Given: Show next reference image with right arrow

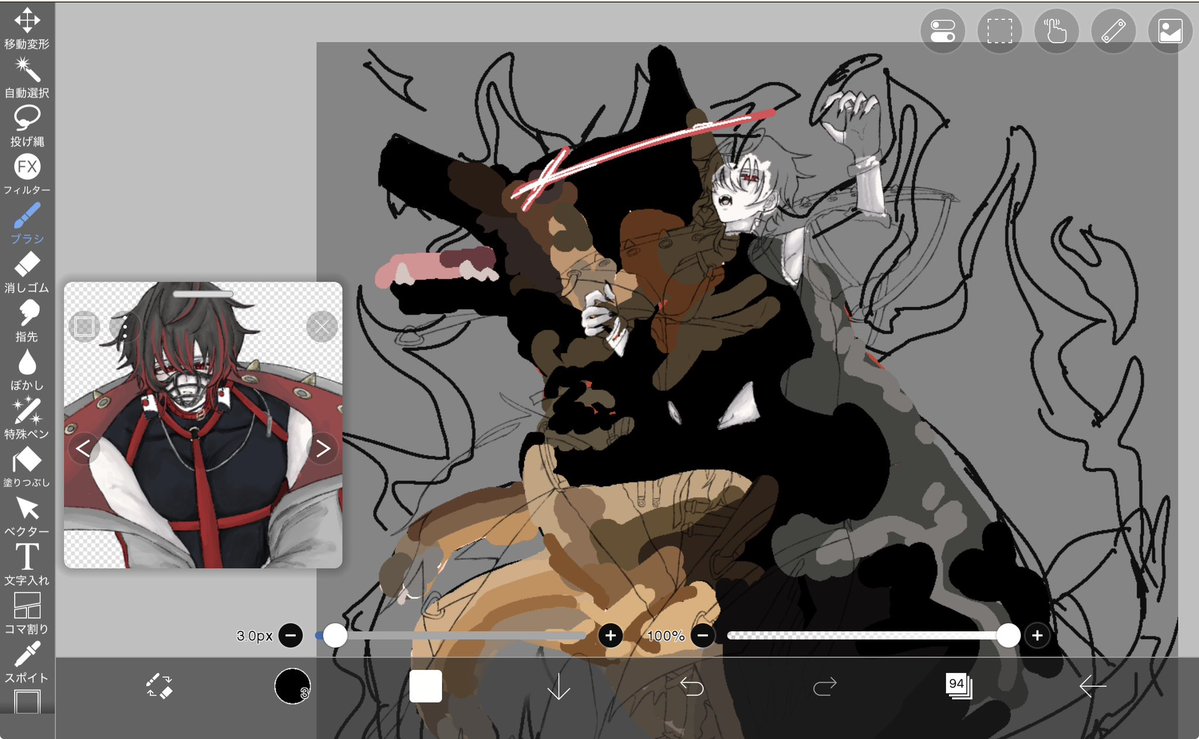Looking at the screenshot, I should 323,448.
